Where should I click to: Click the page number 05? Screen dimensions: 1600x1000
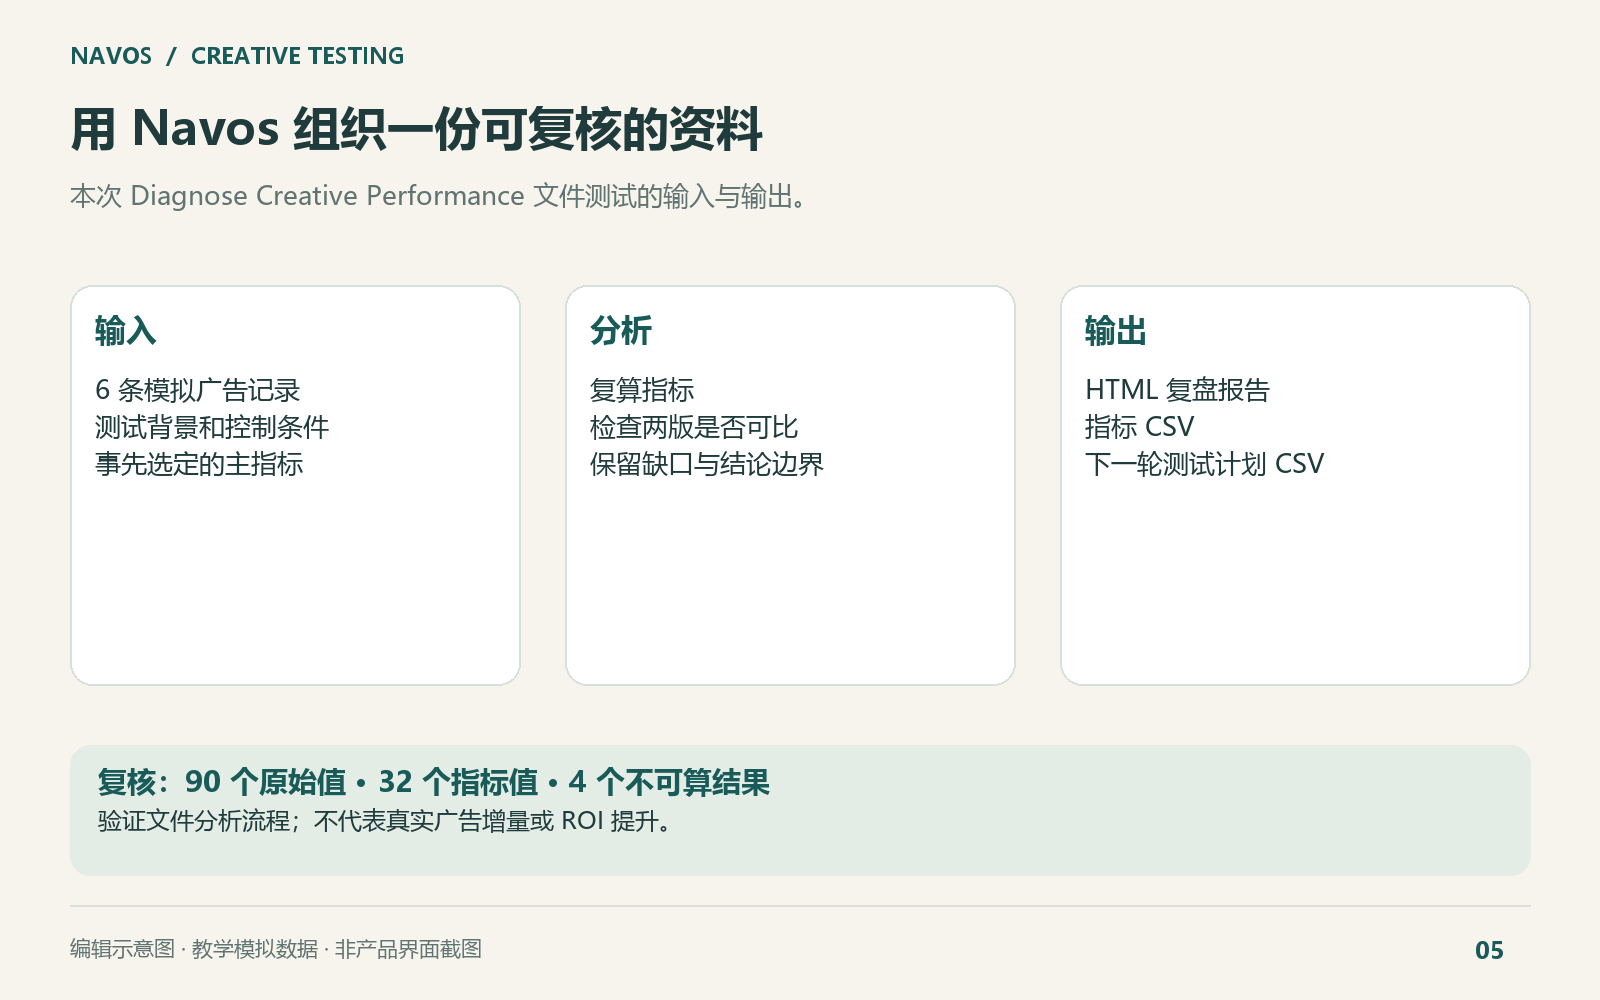1490,950
